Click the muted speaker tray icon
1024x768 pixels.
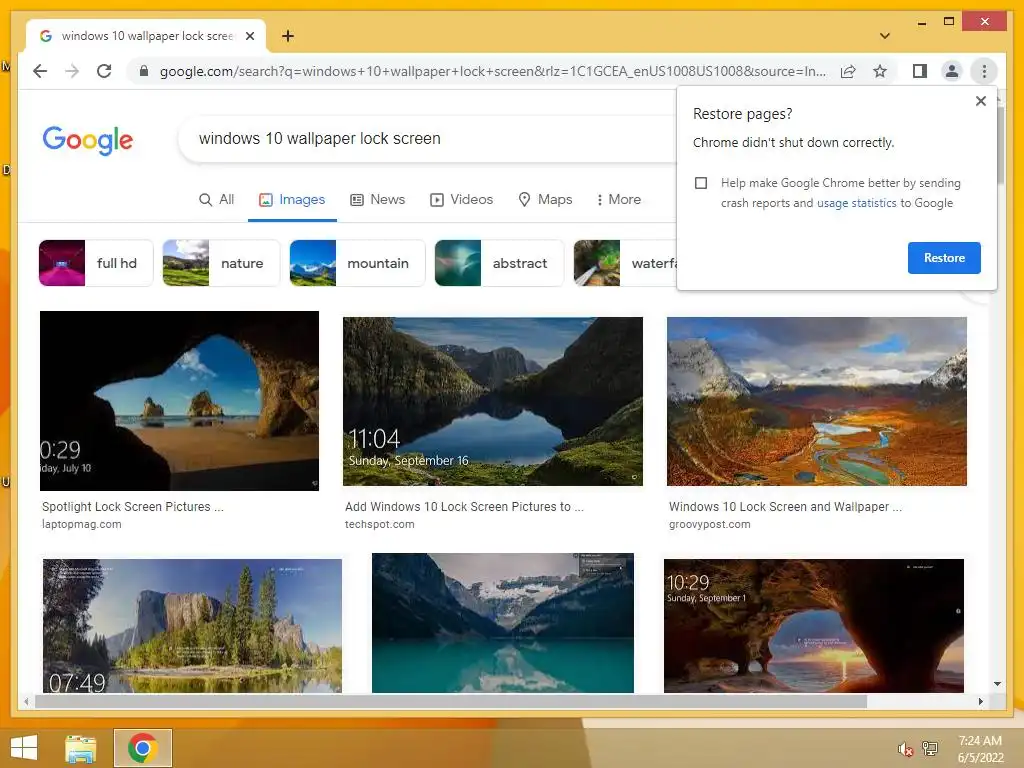click(905, 750)
